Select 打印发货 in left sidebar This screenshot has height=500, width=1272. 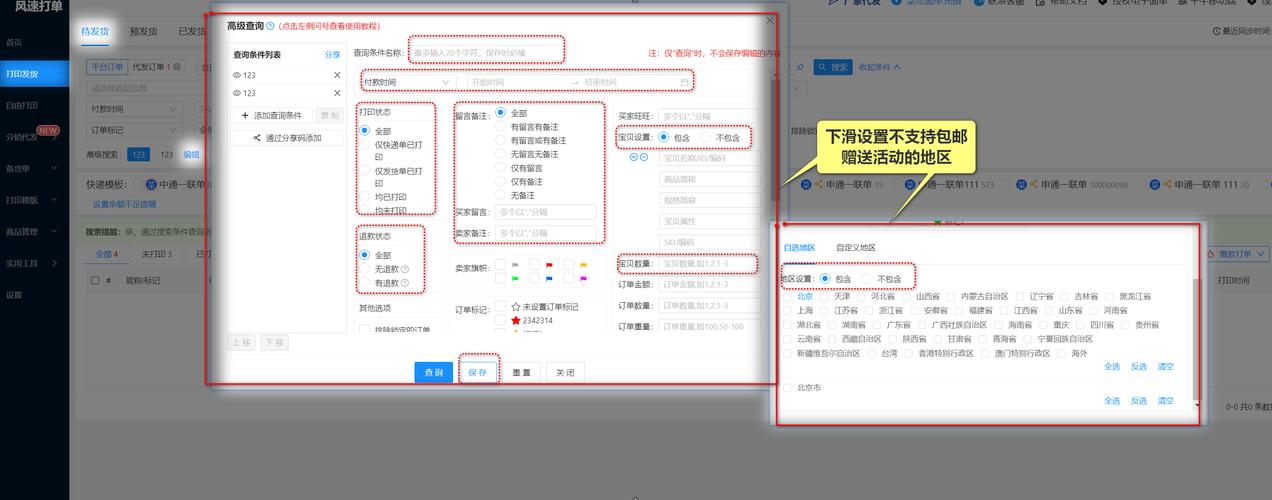tap(35, 74)
